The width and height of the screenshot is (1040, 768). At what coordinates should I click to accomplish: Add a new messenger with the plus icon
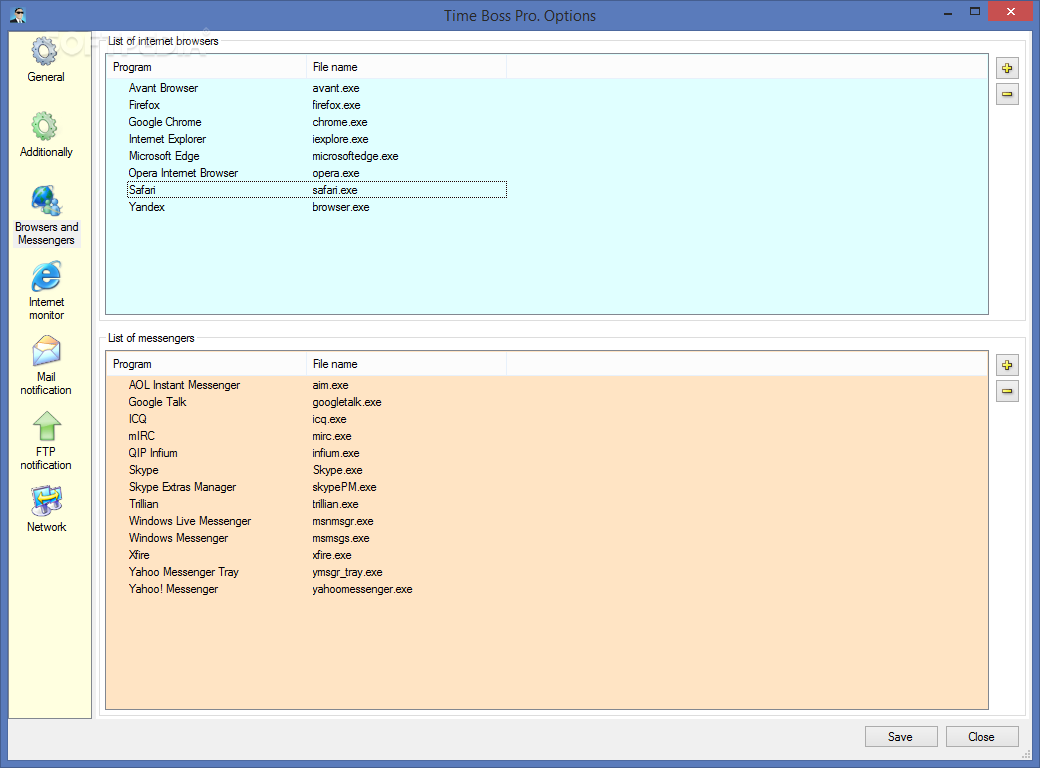(1007, 365)
